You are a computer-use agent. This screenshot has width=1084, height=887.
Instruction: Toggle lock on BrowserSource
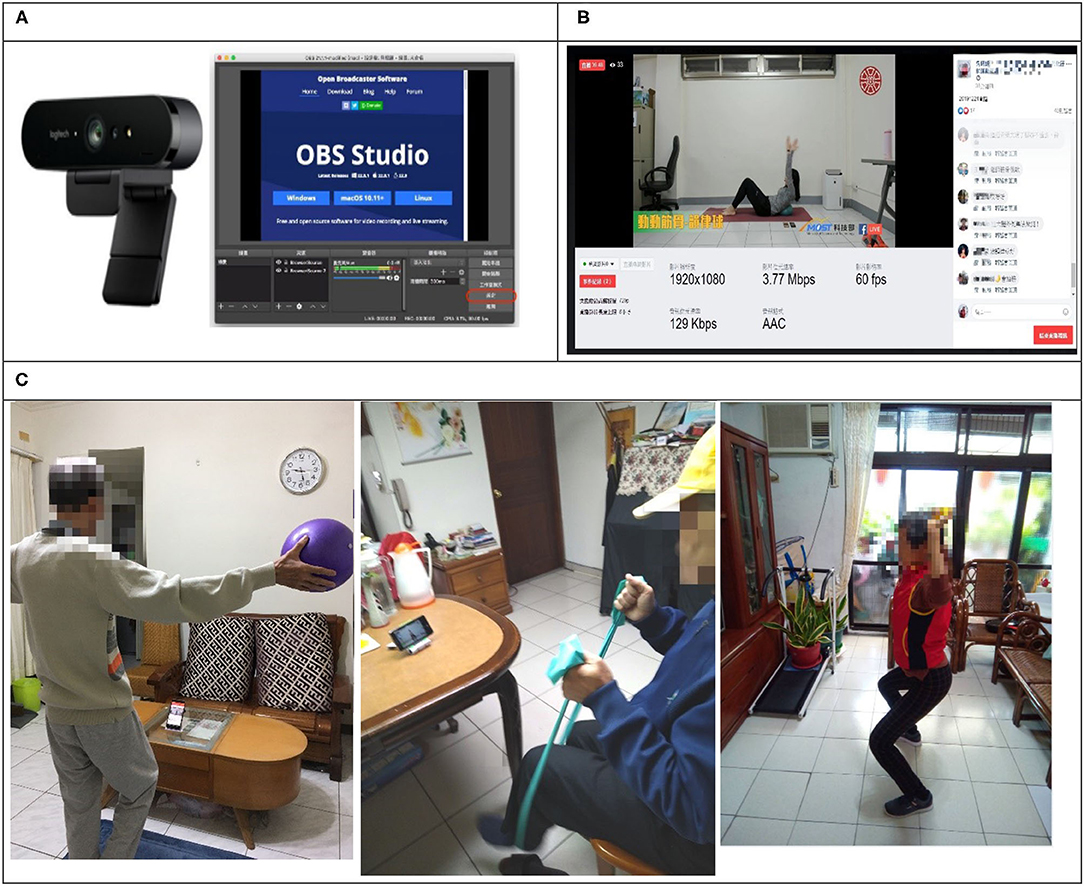(286, 263)
